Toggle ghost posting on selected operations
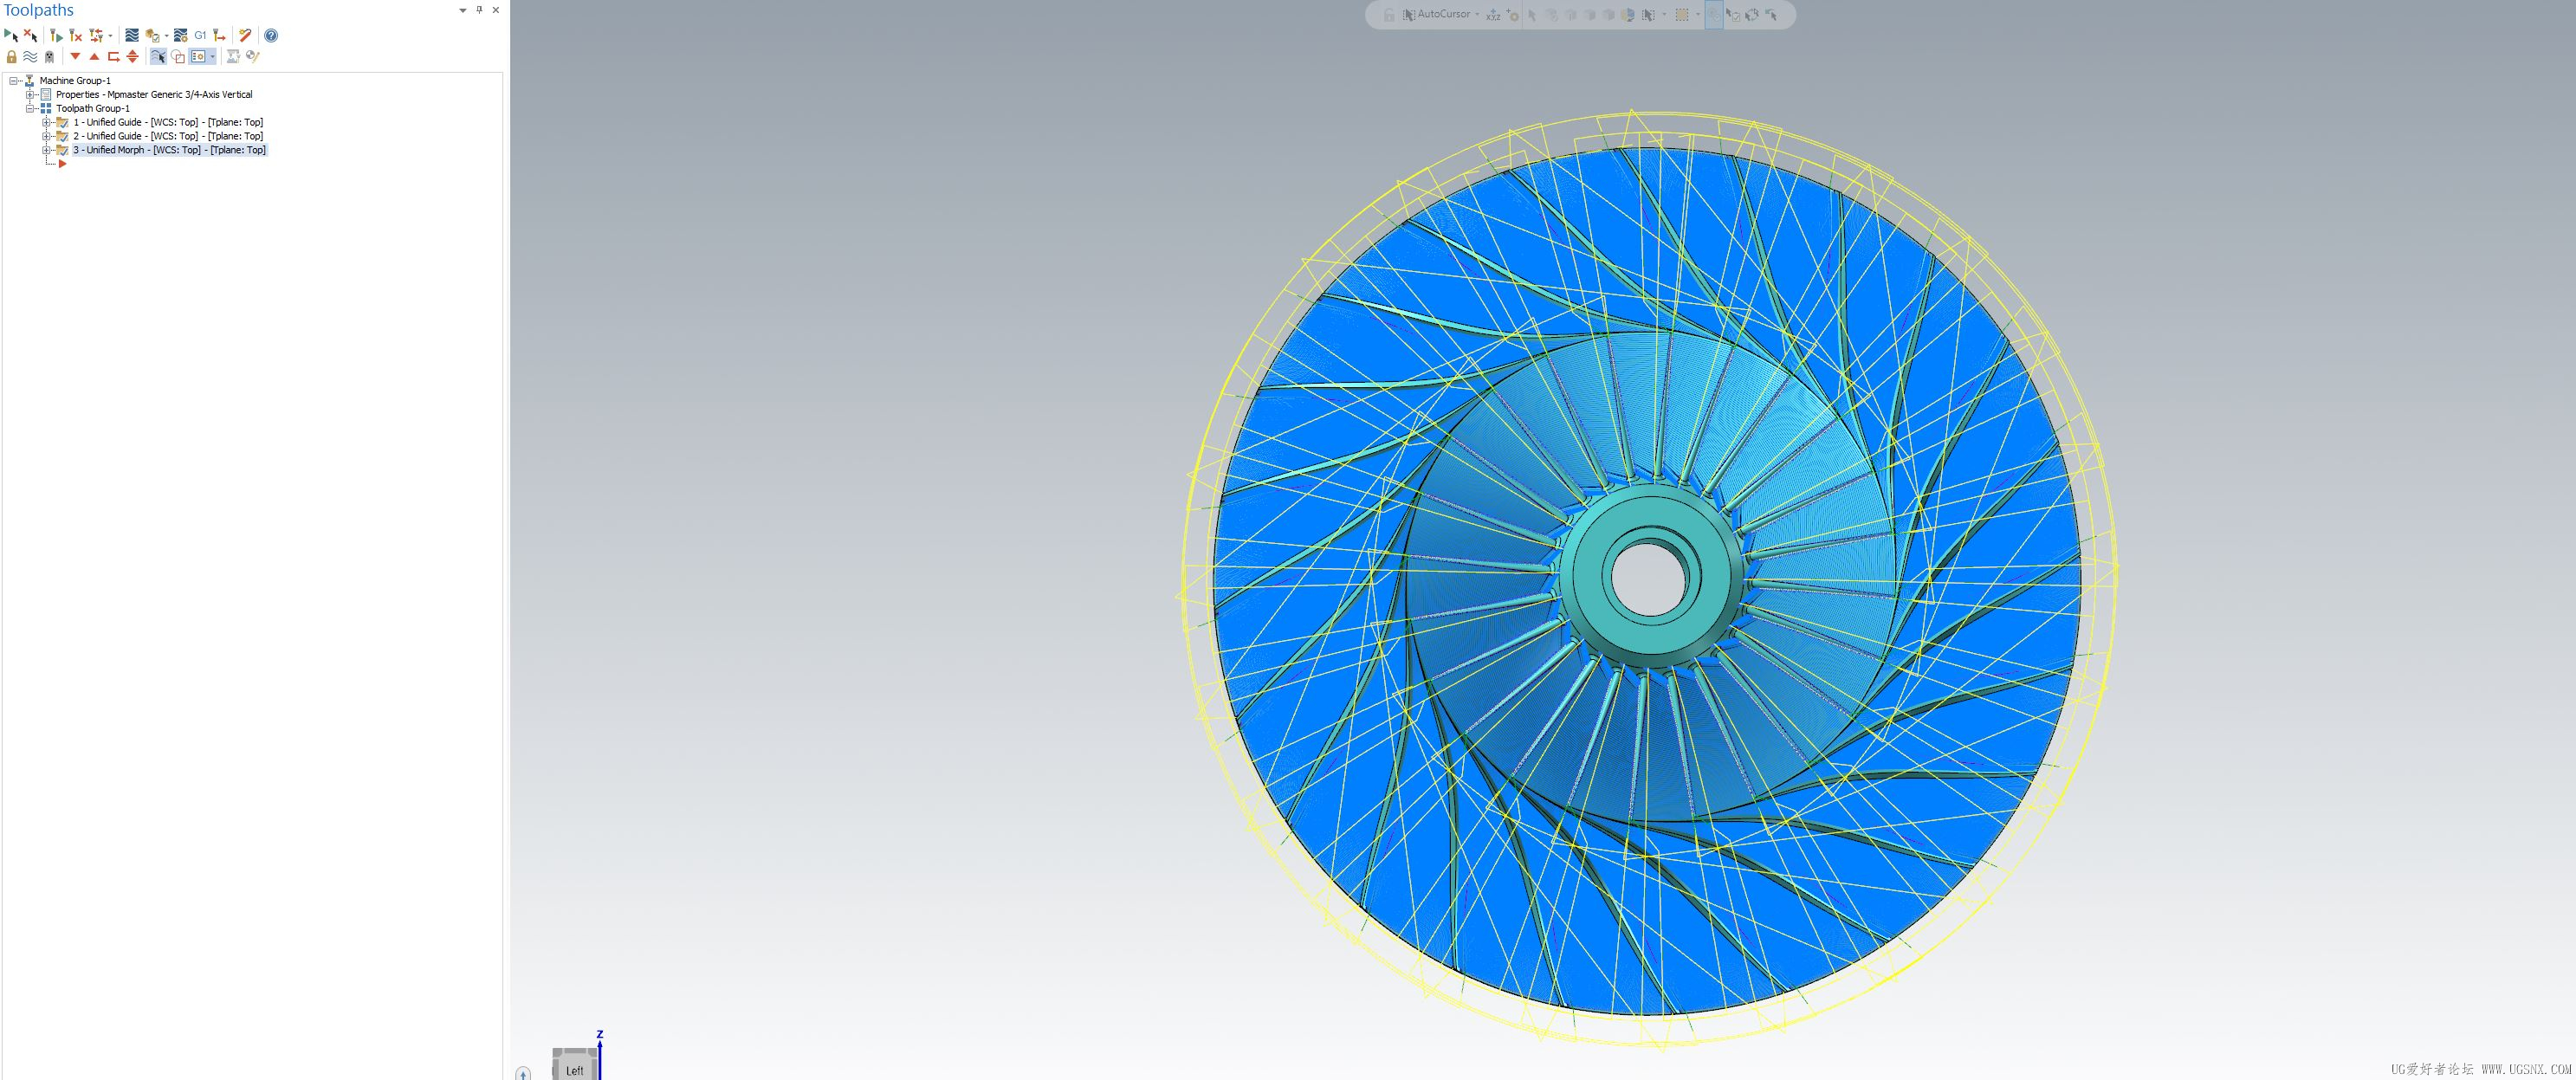Screen dimensions: 2576x1080 [49, 57]
